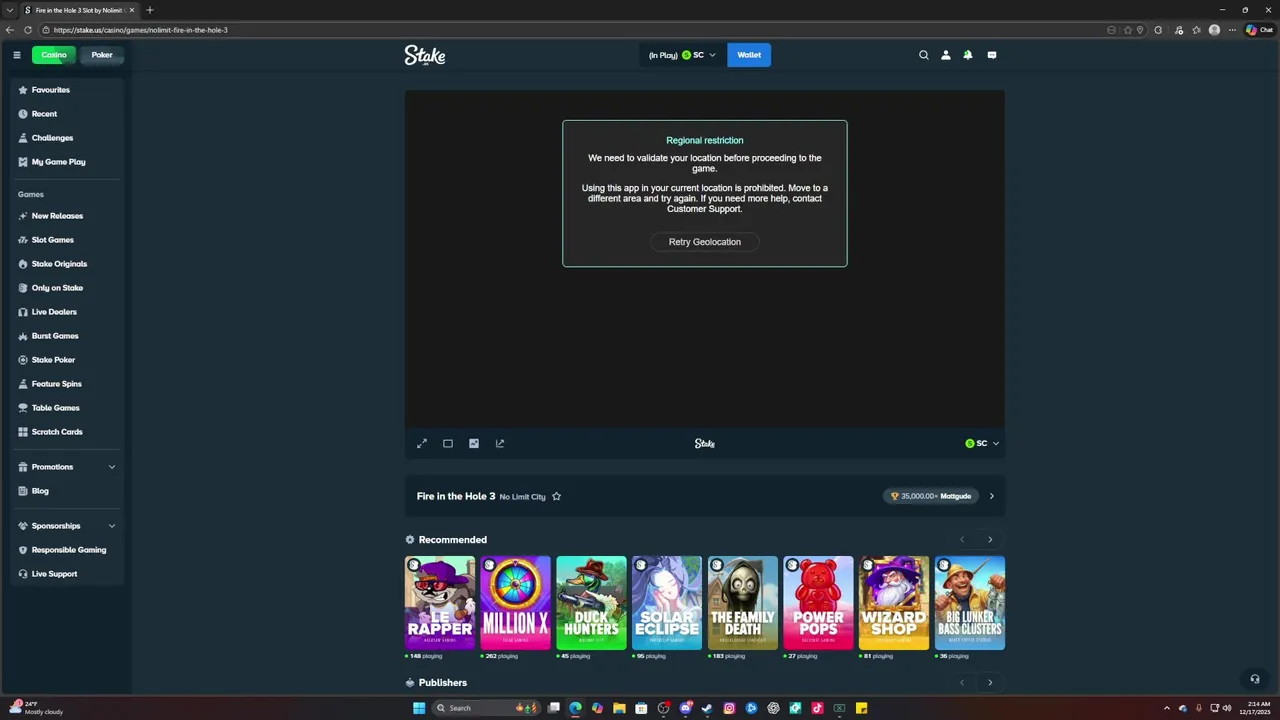
Task: Open Stake Originals category
Action: 67,264
